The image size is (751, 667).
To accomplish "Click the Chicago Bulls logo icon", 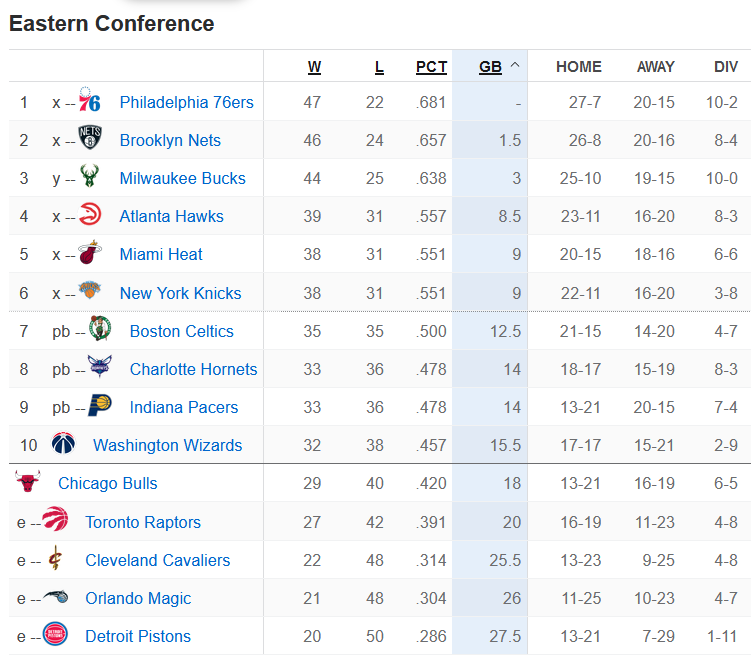I will (x=28, y=481).
